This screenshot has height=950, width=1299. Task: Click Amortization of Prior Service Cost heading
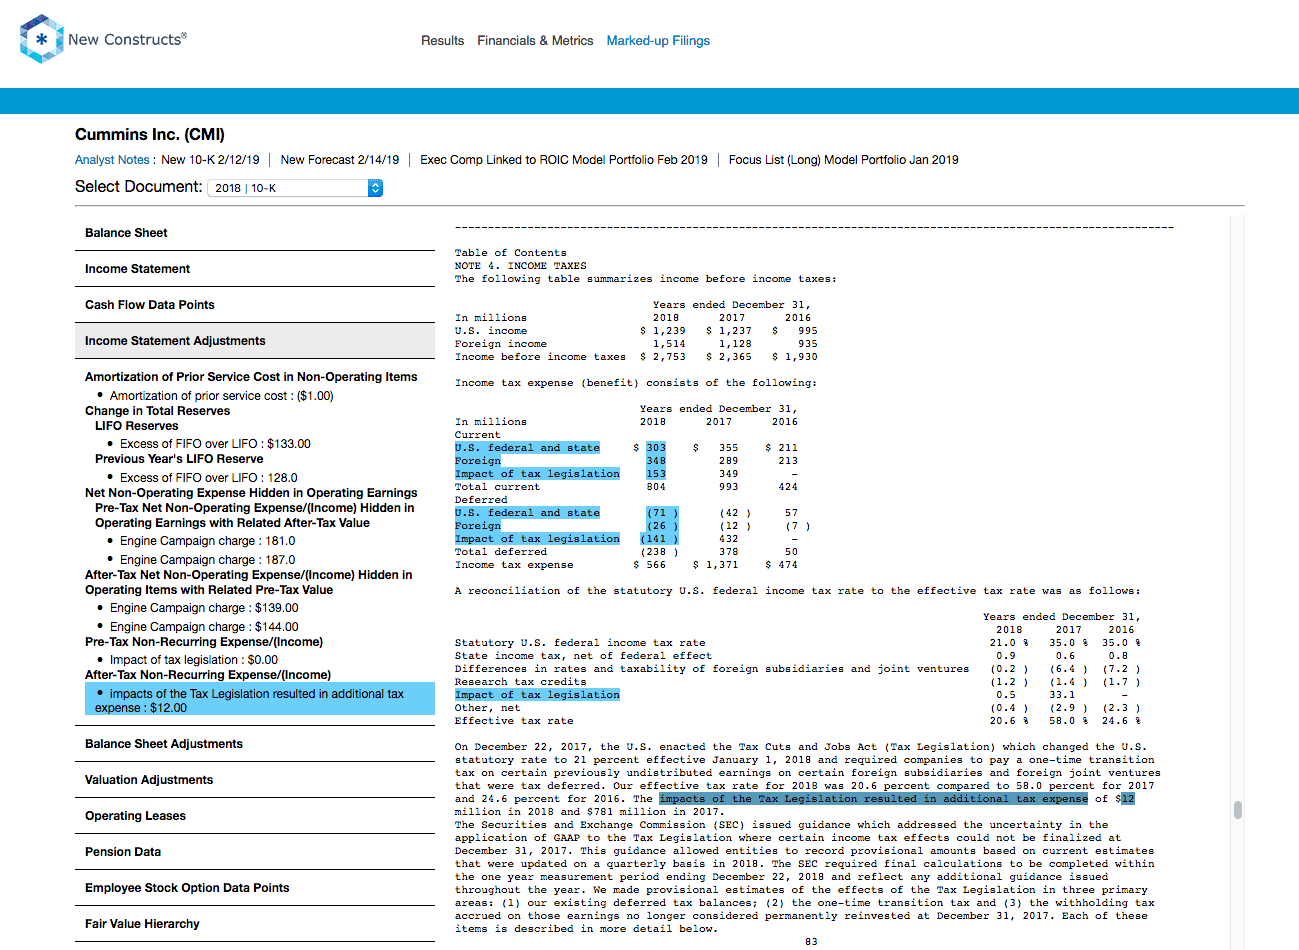tap(251, 377)
